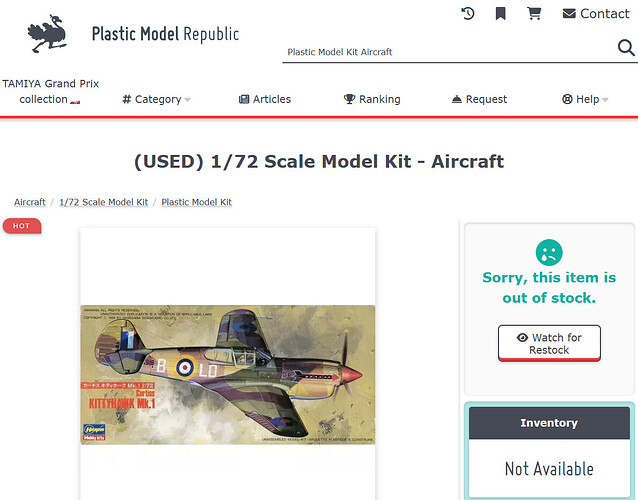The image size is (638, 500).
Task: Go to Plastic Model Kit breadcrumb
Action: tap(196, 202)
